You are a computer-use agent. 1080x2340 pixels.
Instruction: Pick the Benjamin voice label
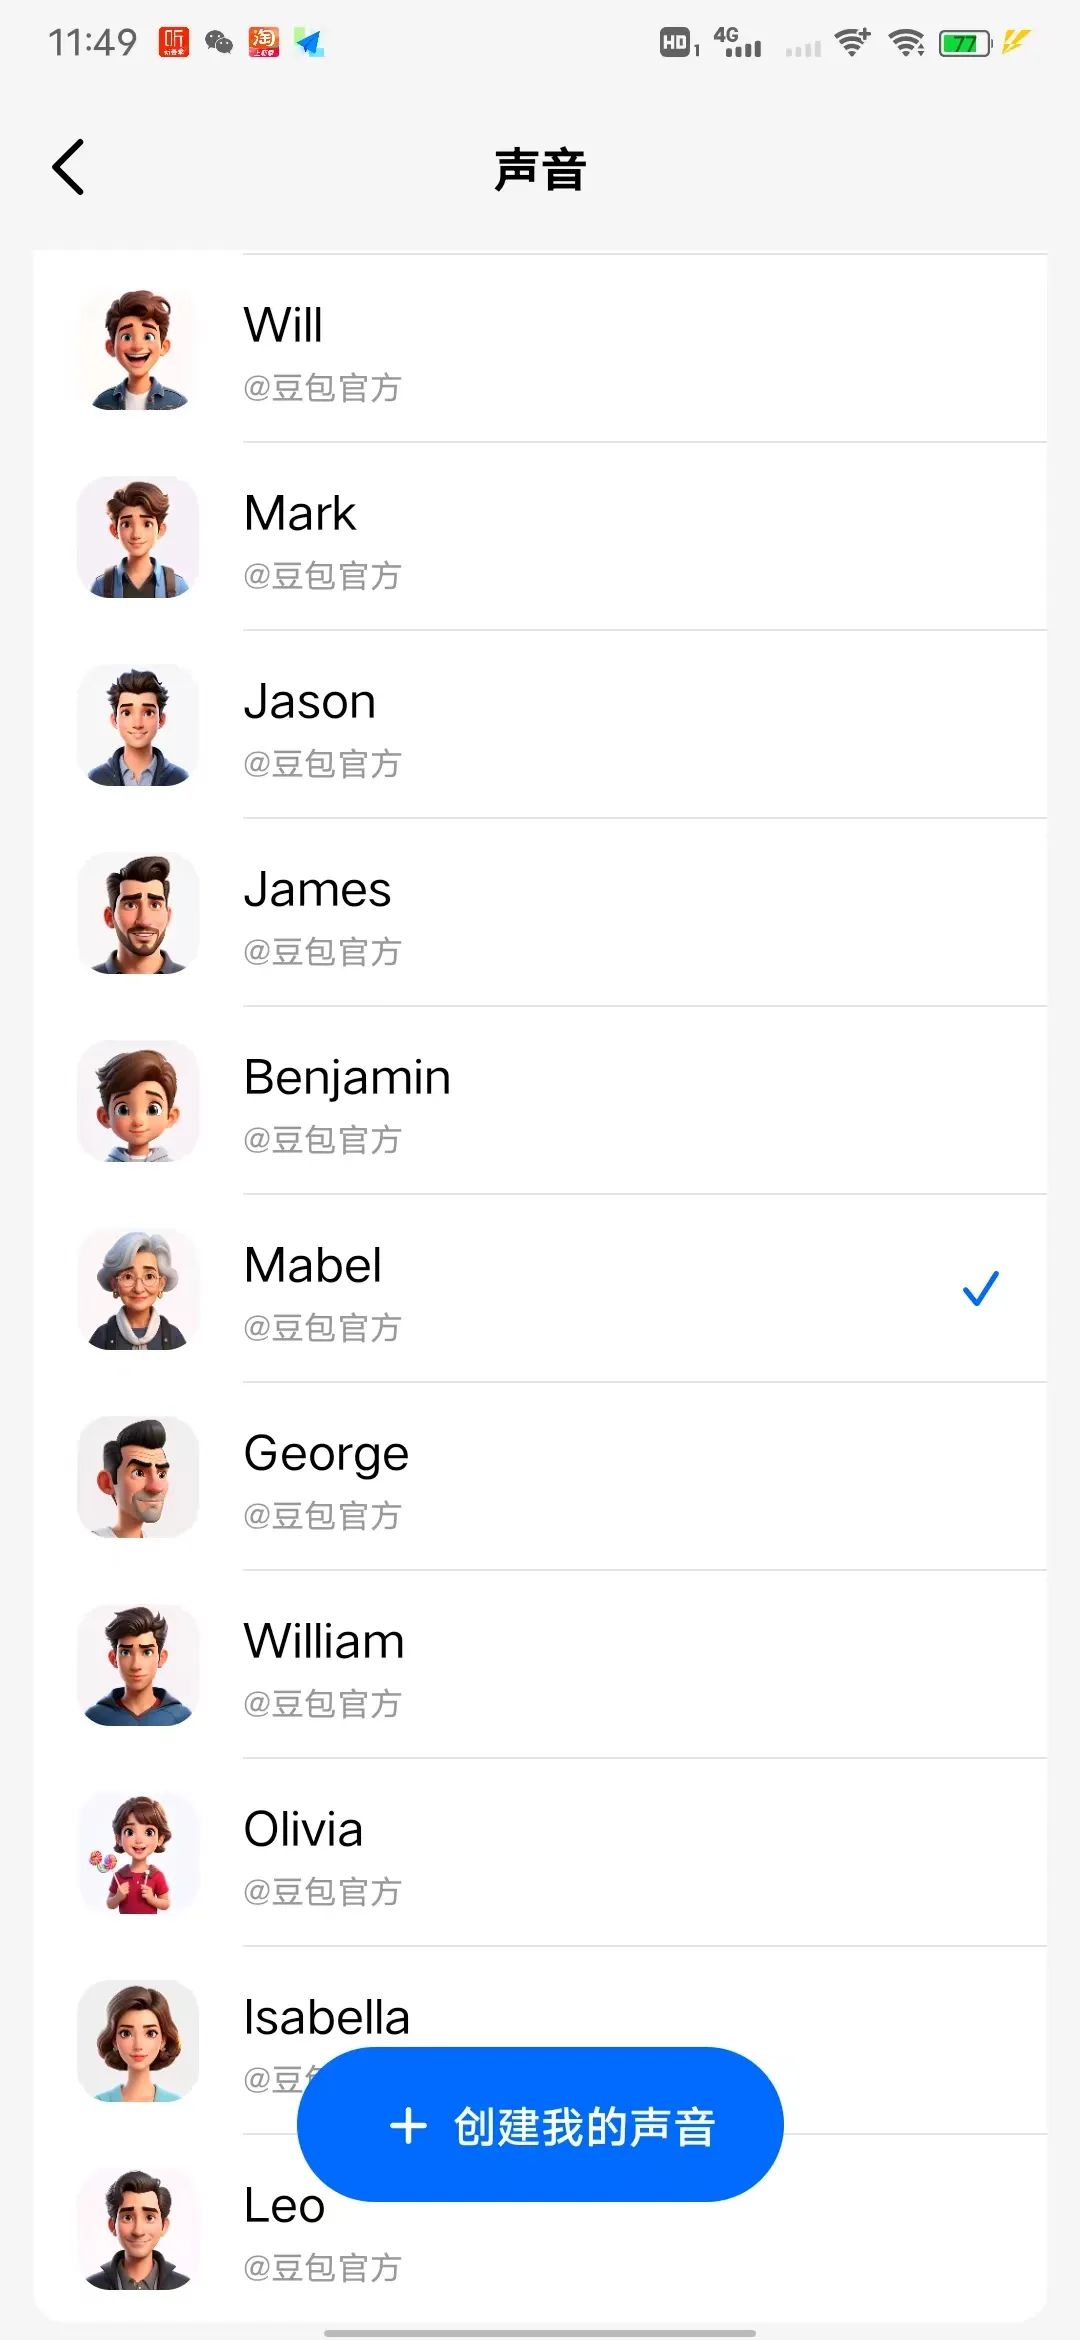coord(347,1078)
